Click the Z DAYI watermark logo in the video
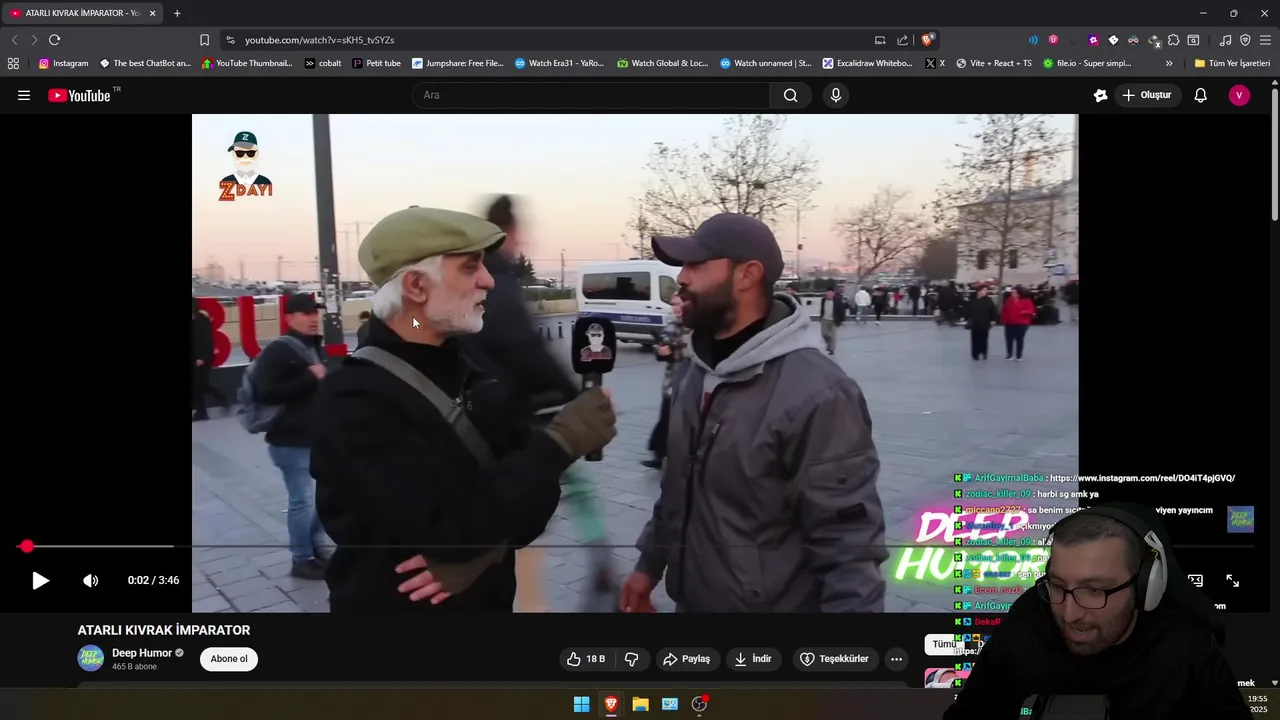Image resolution: width=1280 pixels, height=720 pixels. (245, 165)
